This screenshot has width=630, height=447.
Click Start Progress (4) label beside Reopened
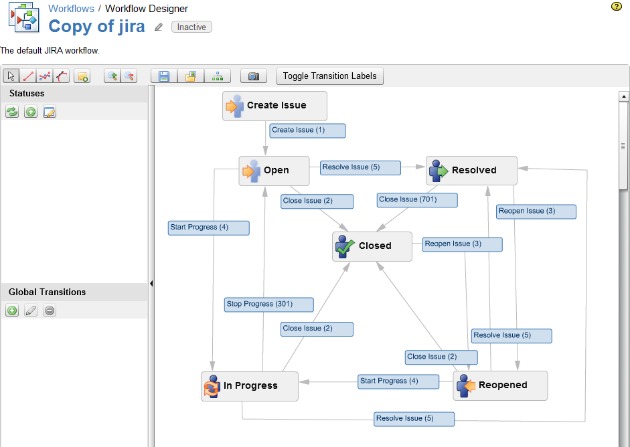click(x=398, y=382)
